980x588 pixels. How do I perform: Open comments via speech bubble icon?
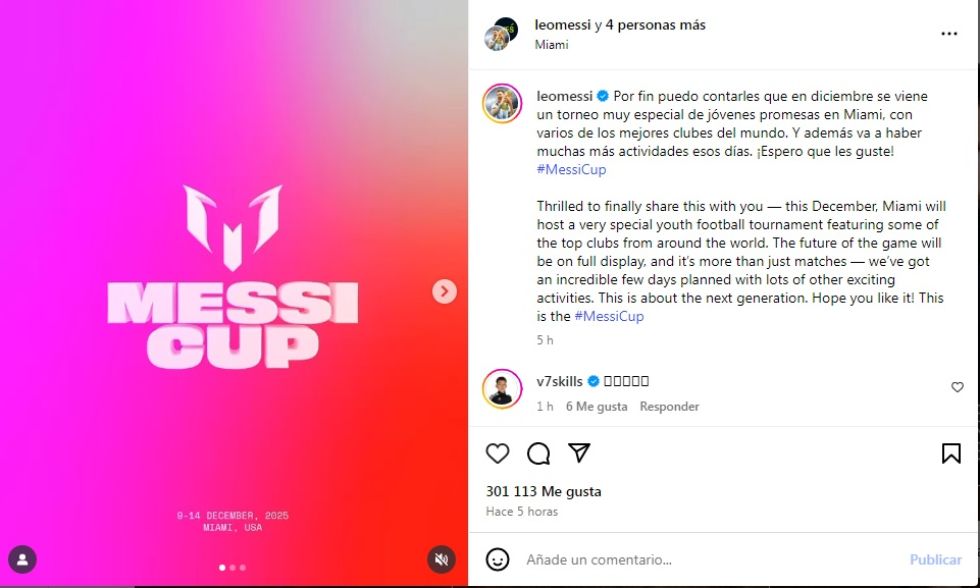538,453
